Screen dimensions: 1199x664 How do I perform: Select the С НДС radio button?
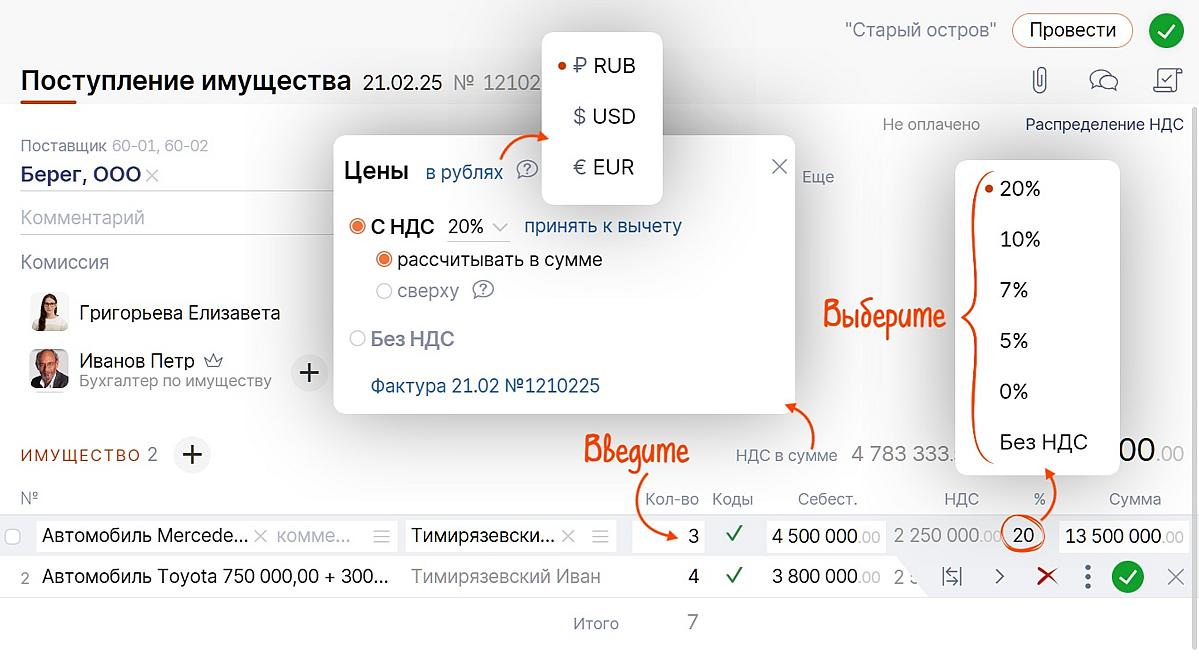[x=357, y=227]
